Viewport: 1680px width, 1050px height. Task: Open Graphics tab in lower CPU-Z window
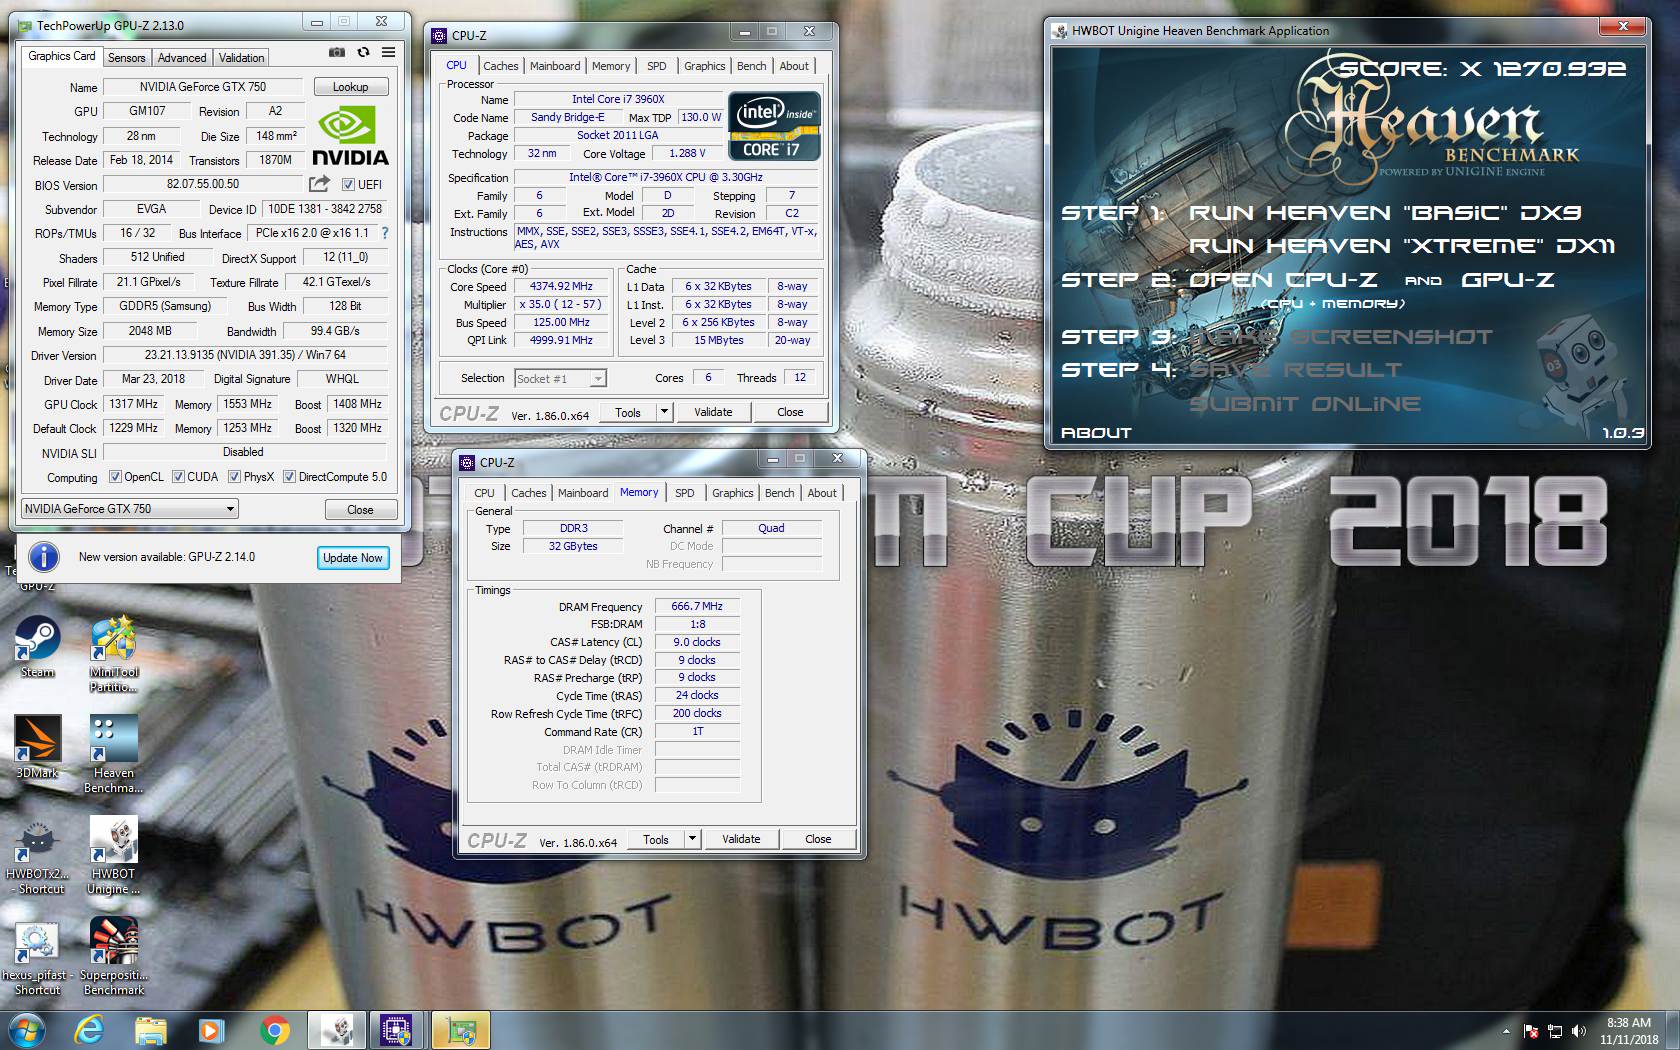pyautogui.click(x=733, y=493)
